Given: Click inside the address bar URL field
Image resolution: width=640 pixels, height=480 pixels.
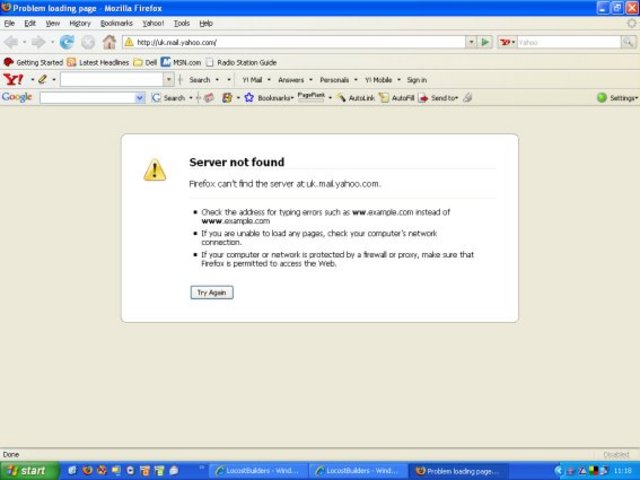Looking at the screenshot, I should [x=300, y=42].
